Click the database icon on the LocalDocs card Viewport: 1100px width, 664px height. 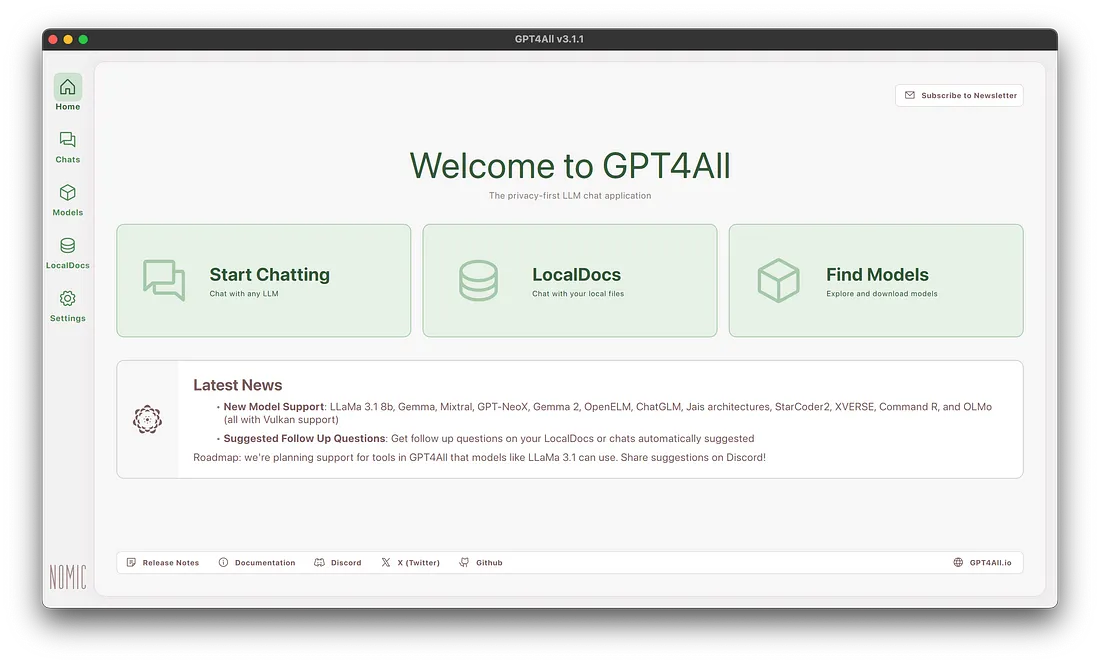(x=477, y=280)
